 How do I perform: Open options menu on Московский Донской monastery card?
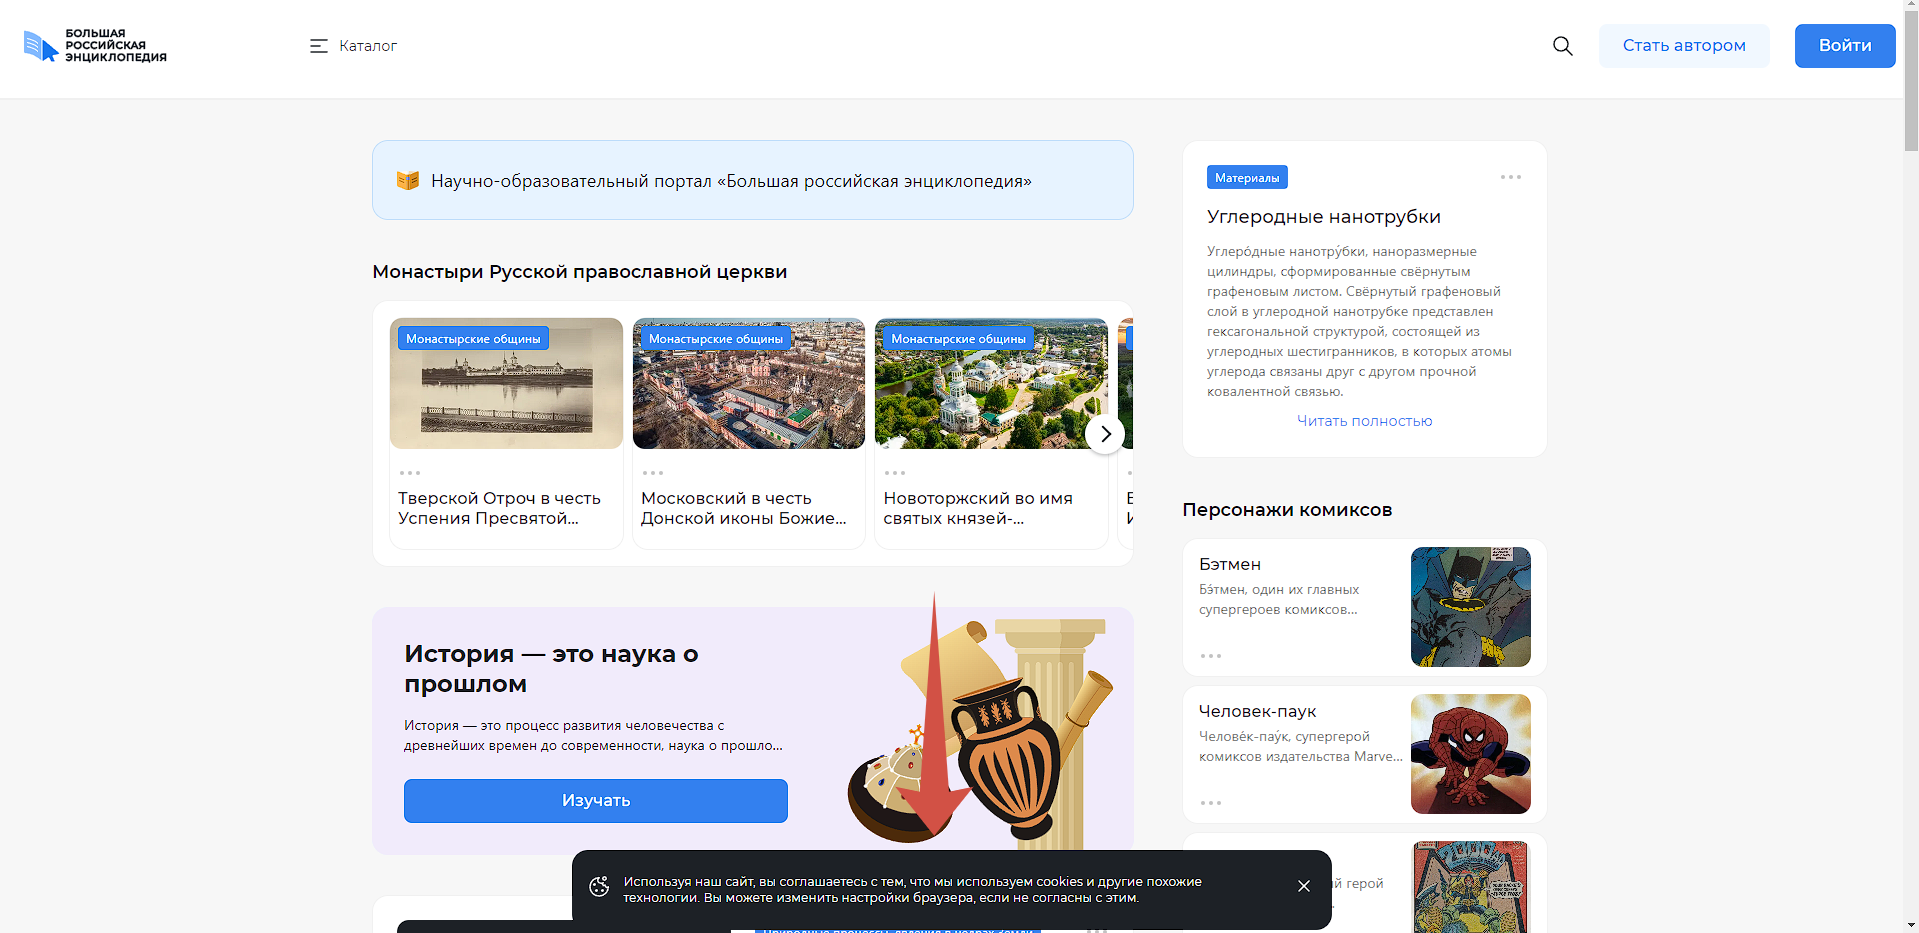tap(654, 472)
